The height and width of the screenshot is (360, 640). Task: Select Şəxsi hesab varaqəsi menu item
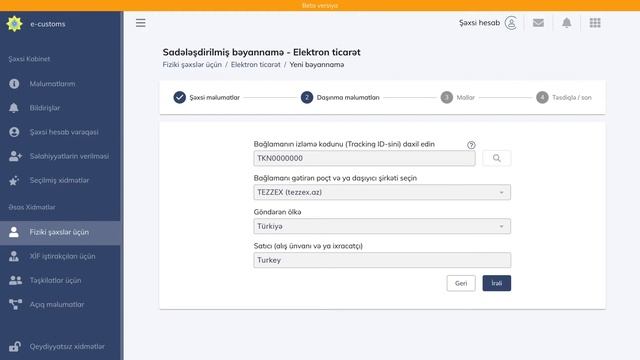coord(64,132)
